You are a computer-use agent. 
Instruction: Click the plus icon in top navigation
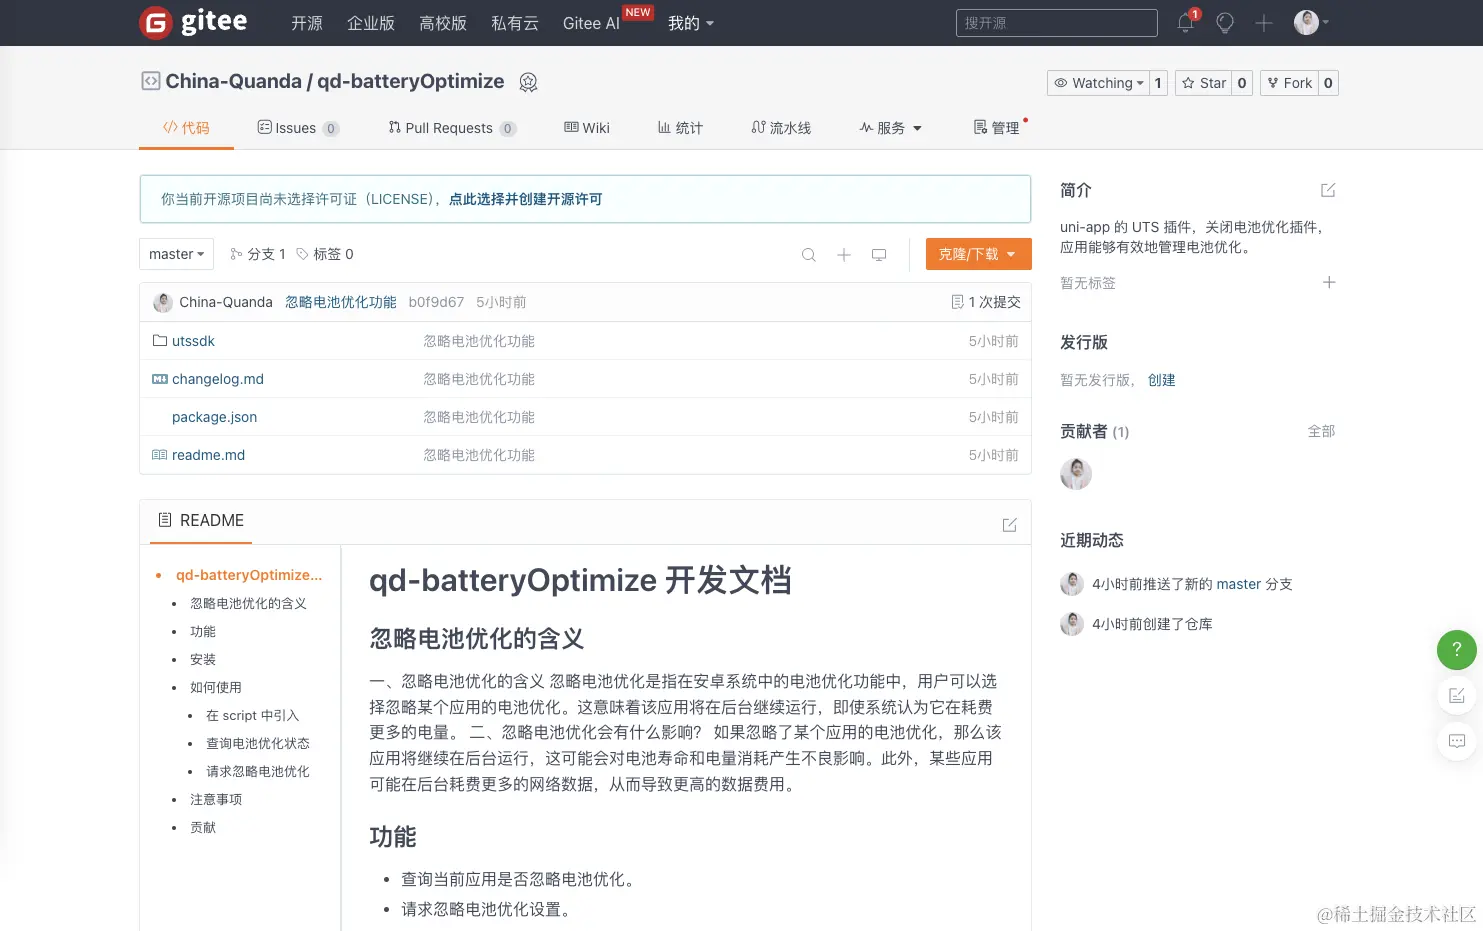click(x=1264, y=23)
